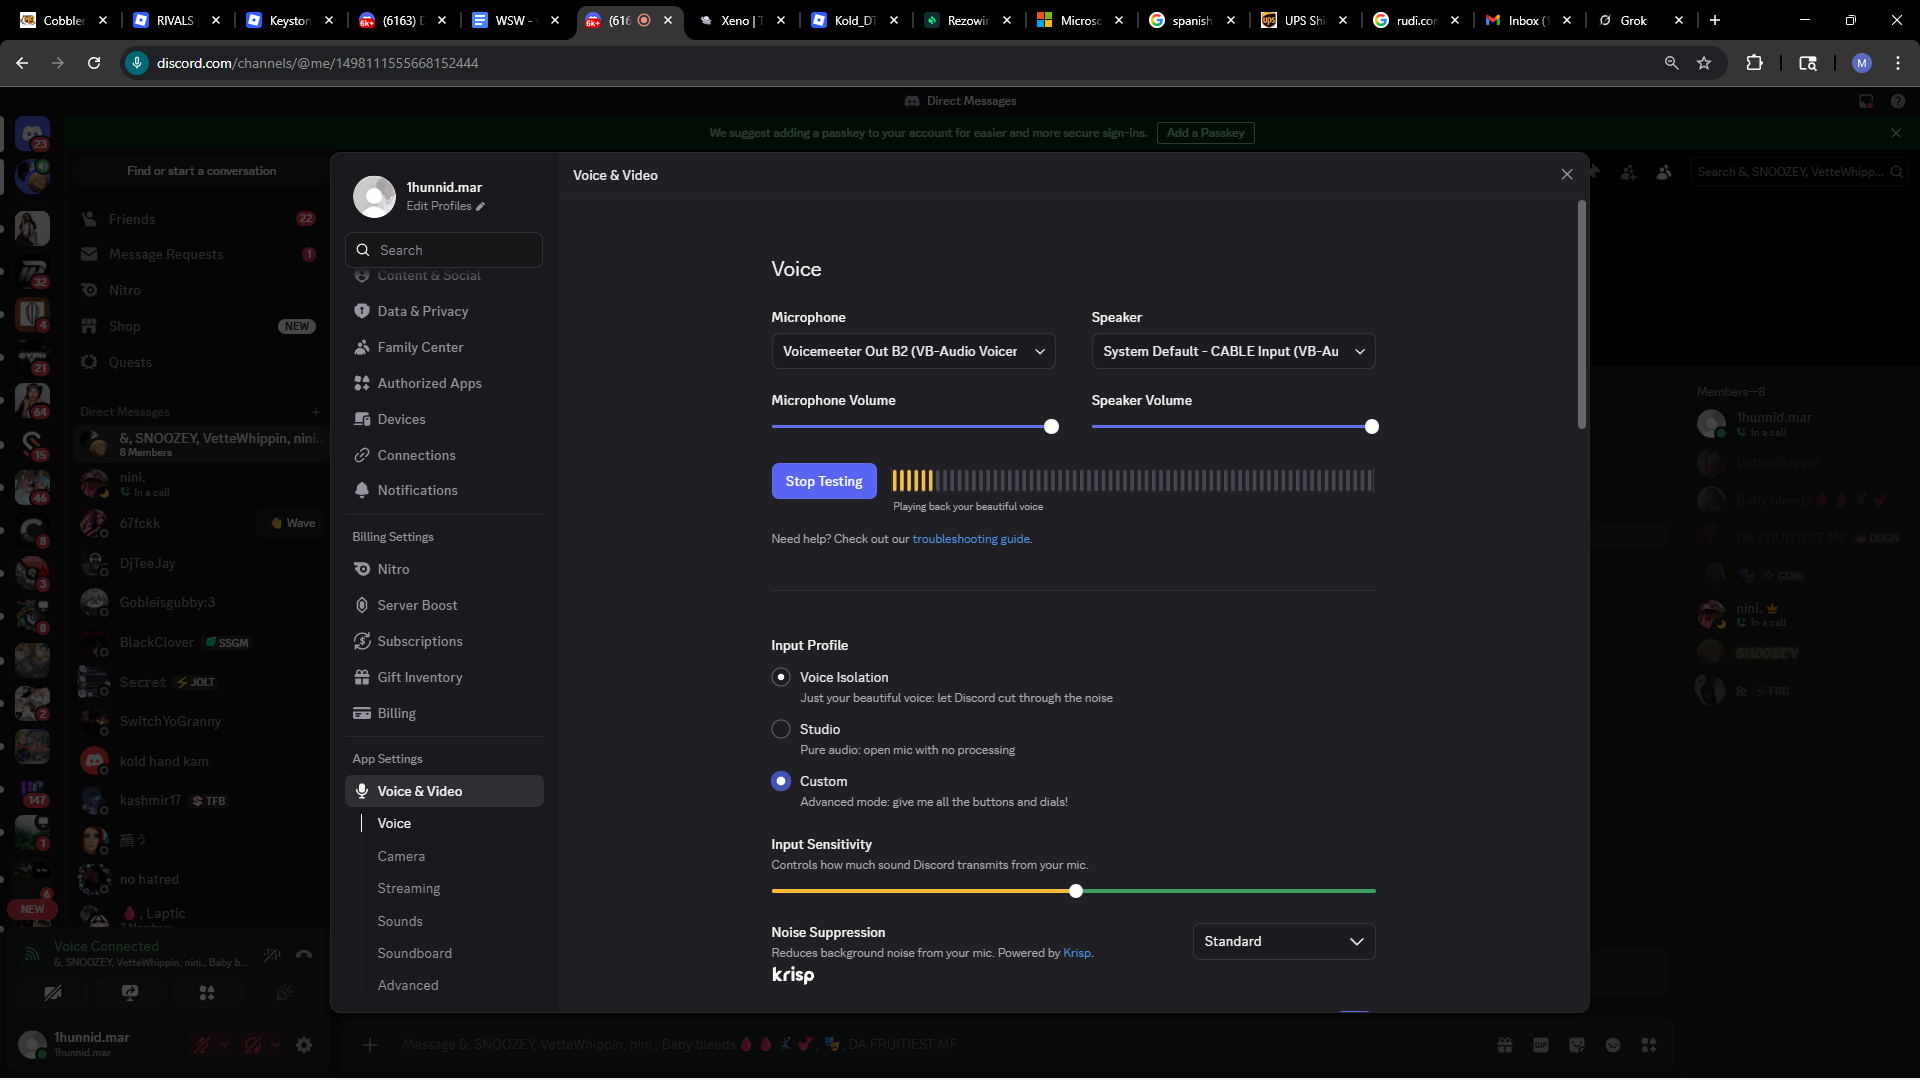Select the Advanced sub-tab
1920x1080 pixels.
(408, 985)
